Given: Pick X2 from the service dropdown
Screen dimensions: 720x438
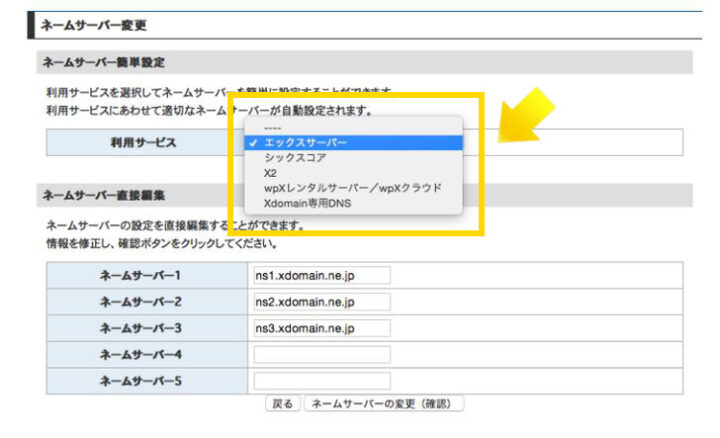Looking at the screenshot, I should (x=353, y=173).
